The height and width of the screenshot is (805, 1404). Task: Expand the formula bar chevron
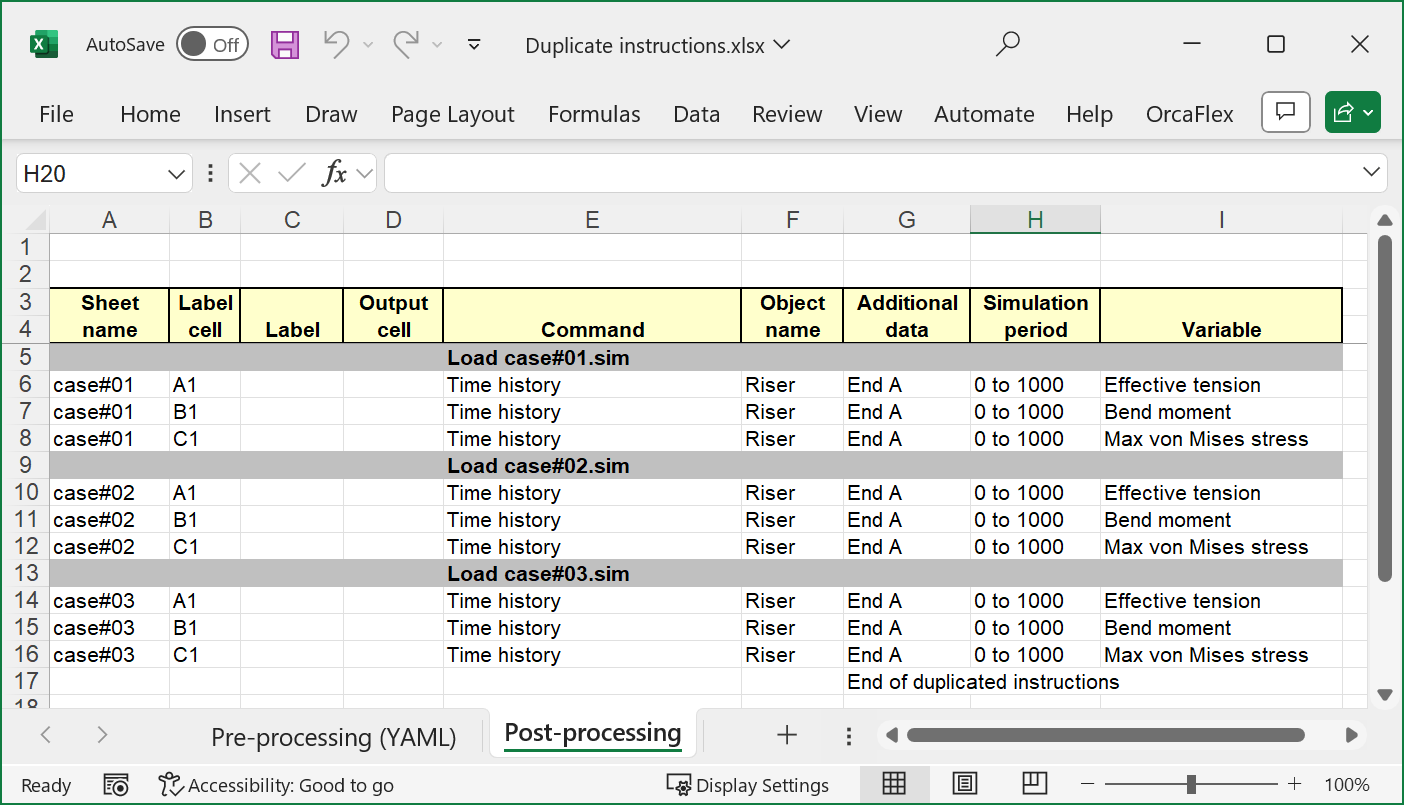(x=1372, y=173)
